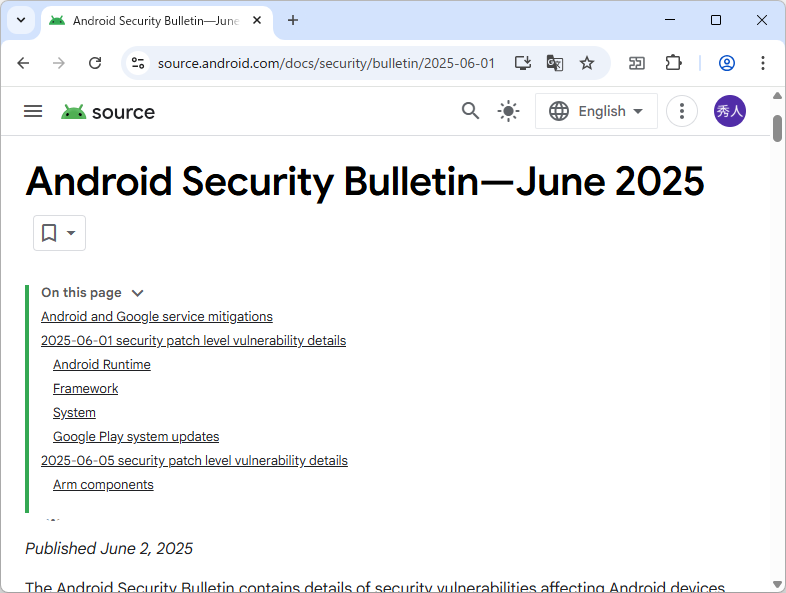The height and width of the screenshot is (593, 786).
Task: Install the page as app icon
Action: (x=523, y=63)
